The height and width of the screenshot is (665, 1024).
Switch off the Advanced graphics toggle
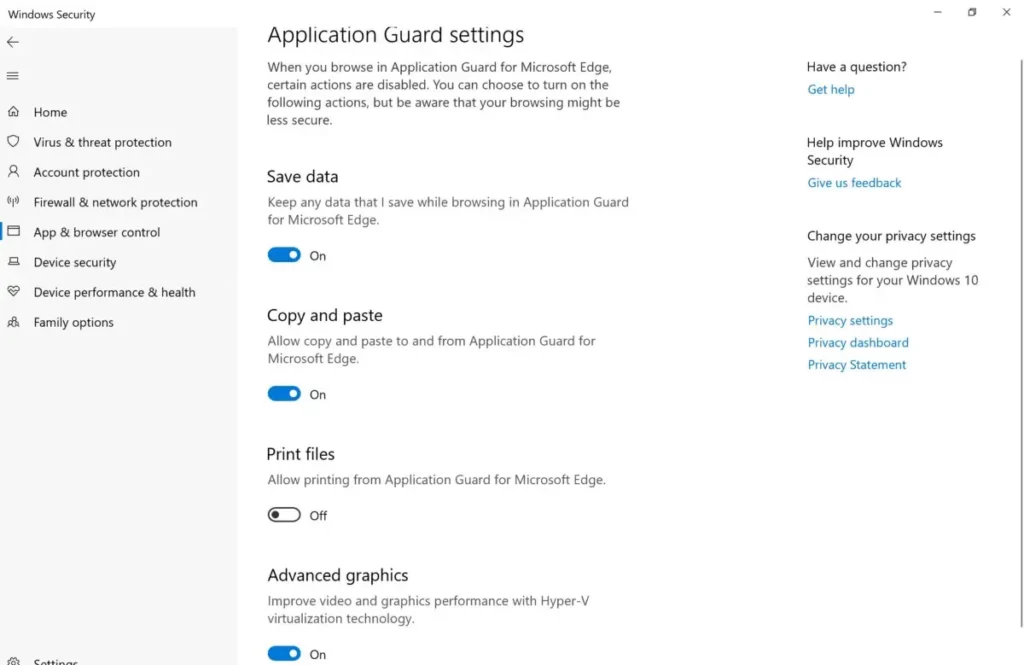coord(284,653)
